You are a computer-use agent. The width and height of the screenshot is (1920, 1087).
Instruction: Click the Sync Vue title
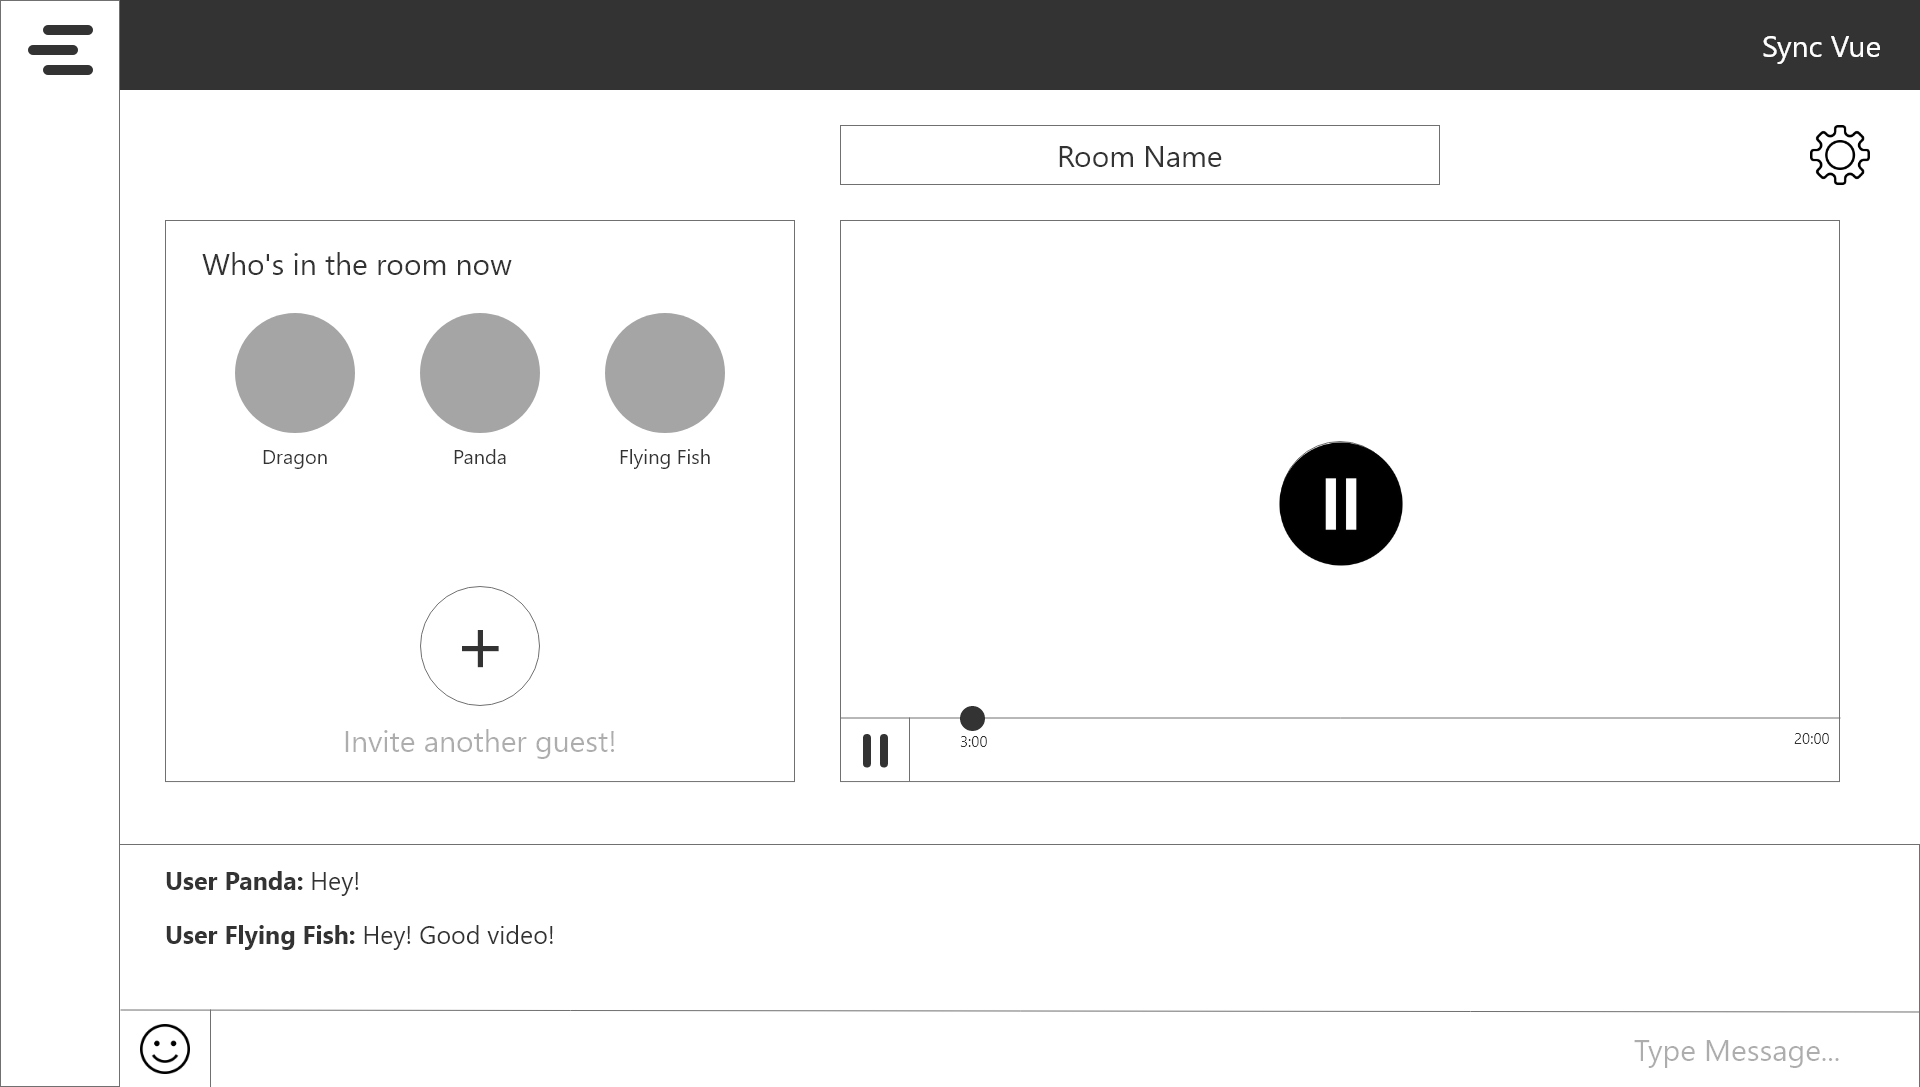[x=1820, y=47]
